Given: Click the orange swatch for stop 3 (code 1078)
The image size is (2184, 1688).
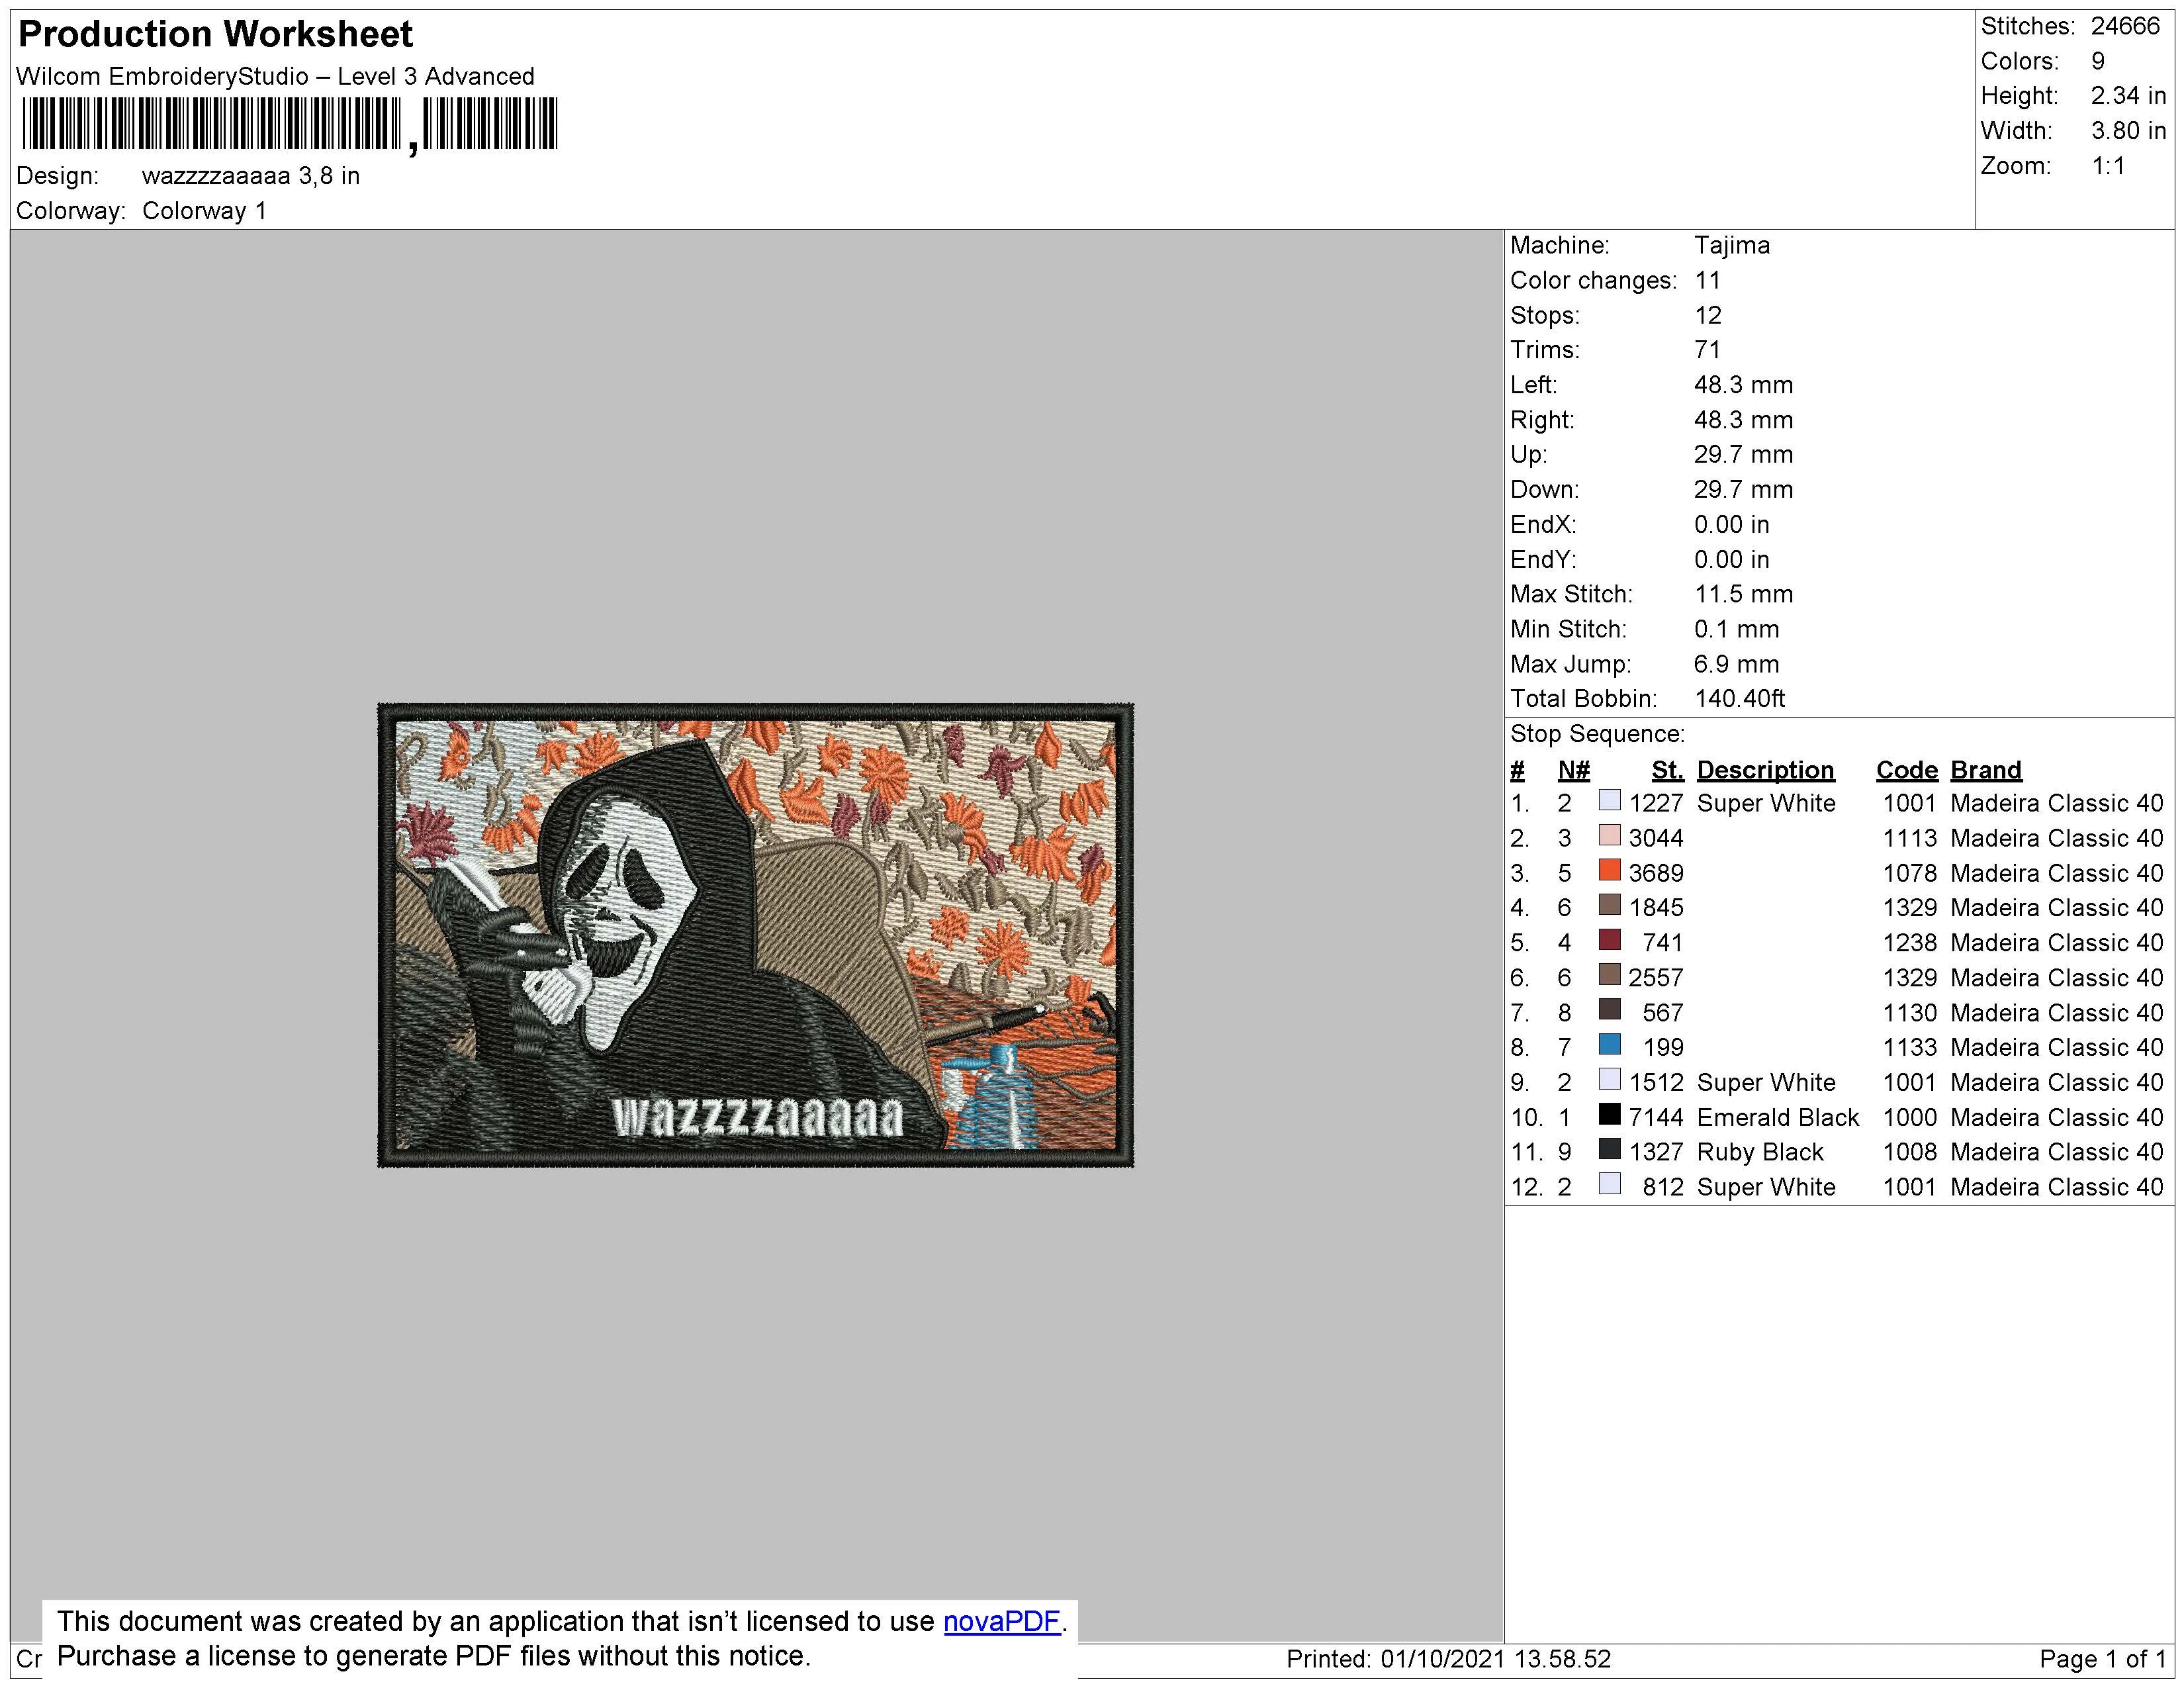Looking at the screenshot, I should pyautogui.click(x=1609, y=870).
